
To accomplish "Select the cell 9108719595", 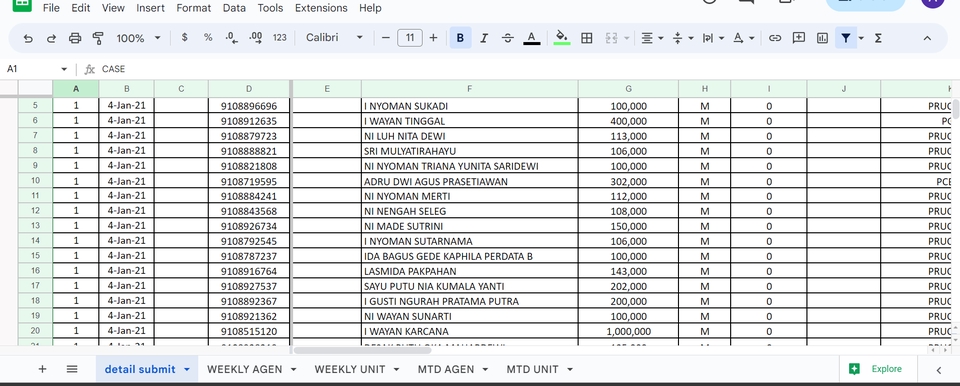I will [249, 181].
